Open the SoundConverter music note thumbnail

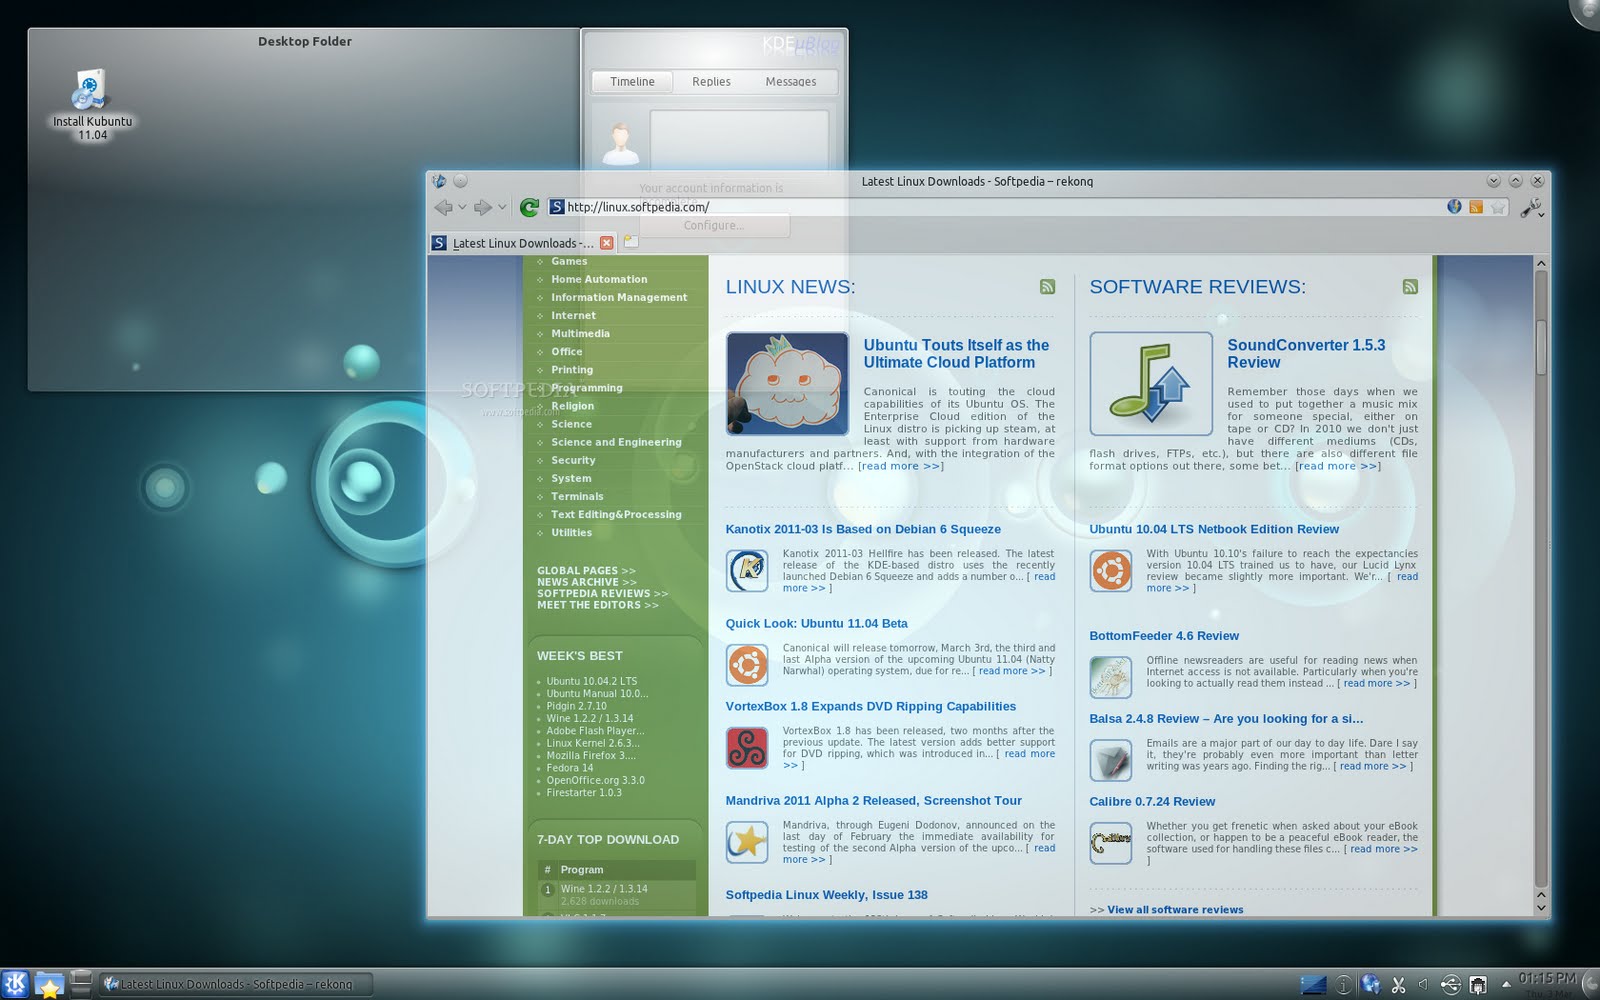click(1151, 384)
